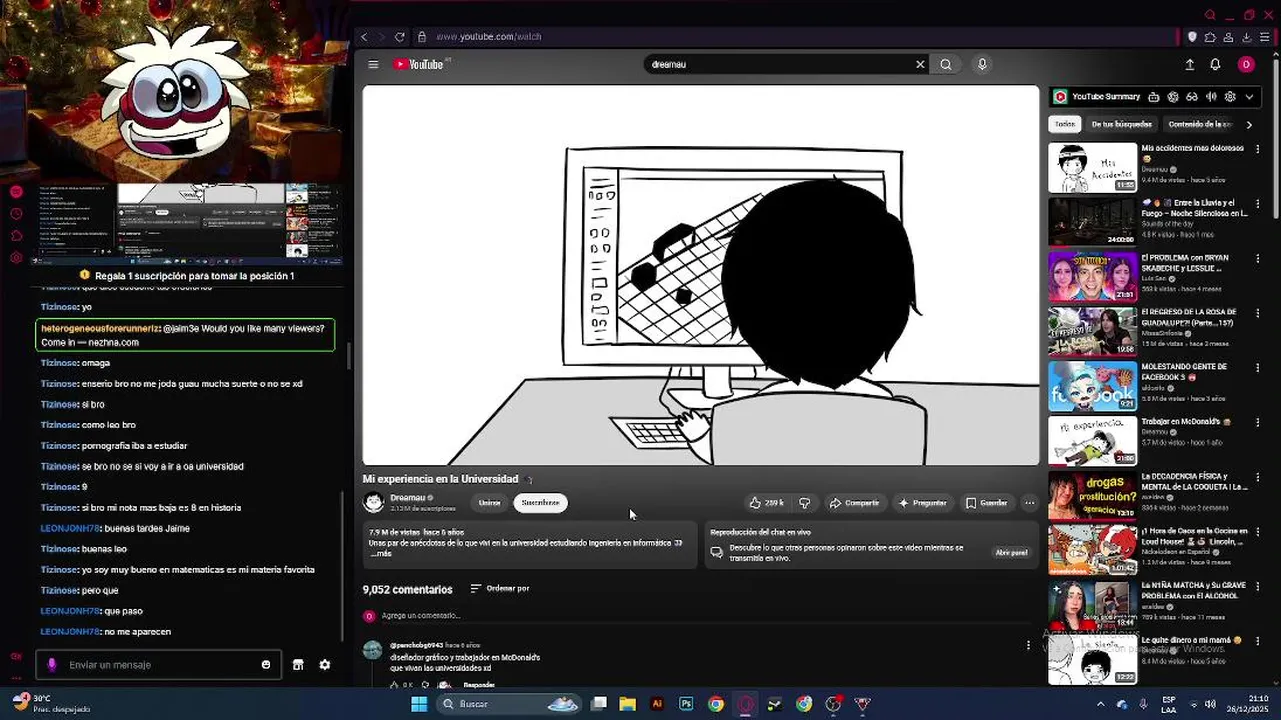Viewport: 1281px width, 720px height.
Task: Click the 'Suscribirse' button
Action: (540, 503)
